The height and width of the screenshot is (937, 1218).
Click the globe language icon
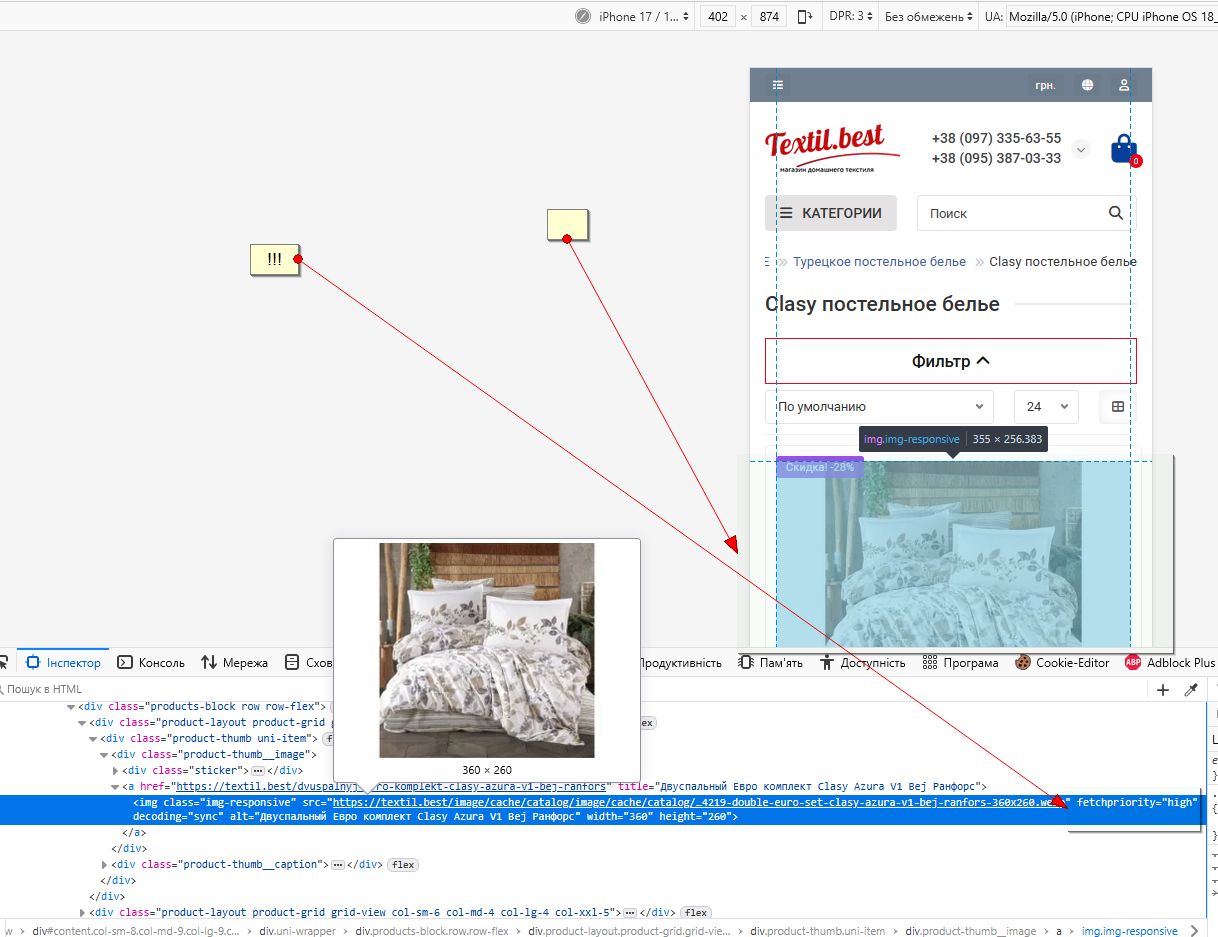(1087, 85)
